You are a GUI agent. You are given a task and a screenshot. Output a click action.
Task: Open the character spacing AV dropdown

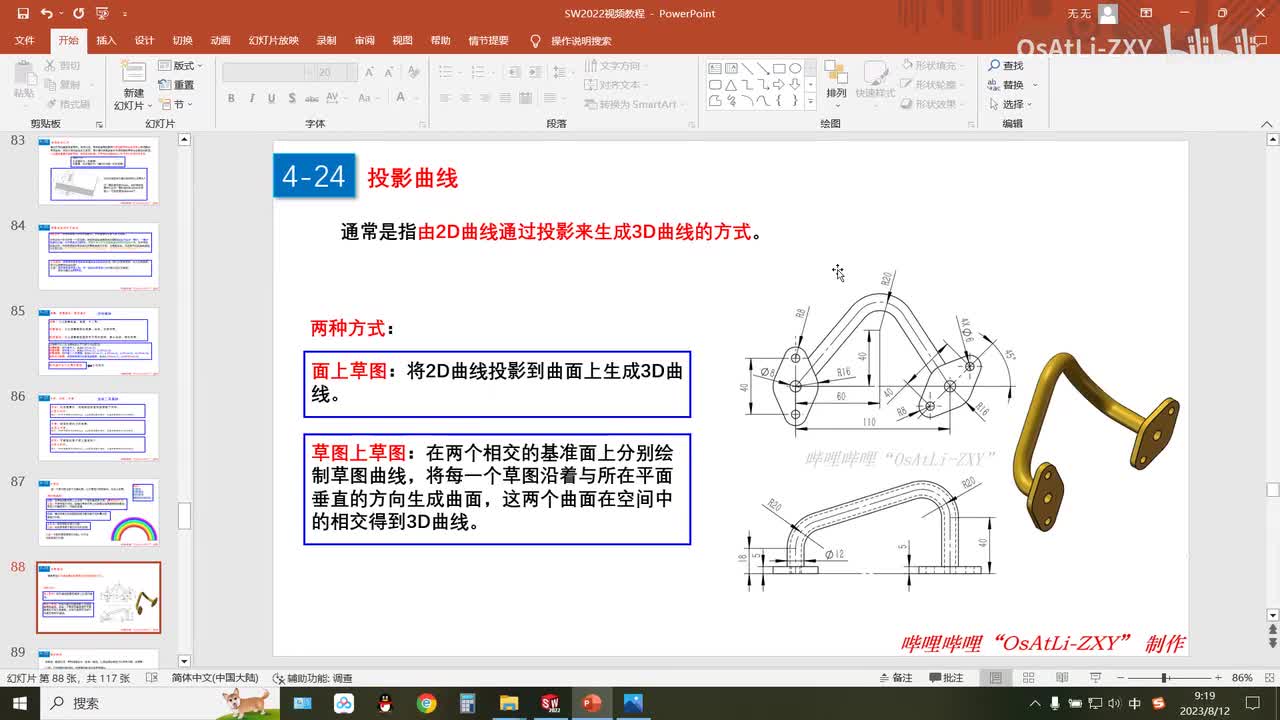click(339, 98)
